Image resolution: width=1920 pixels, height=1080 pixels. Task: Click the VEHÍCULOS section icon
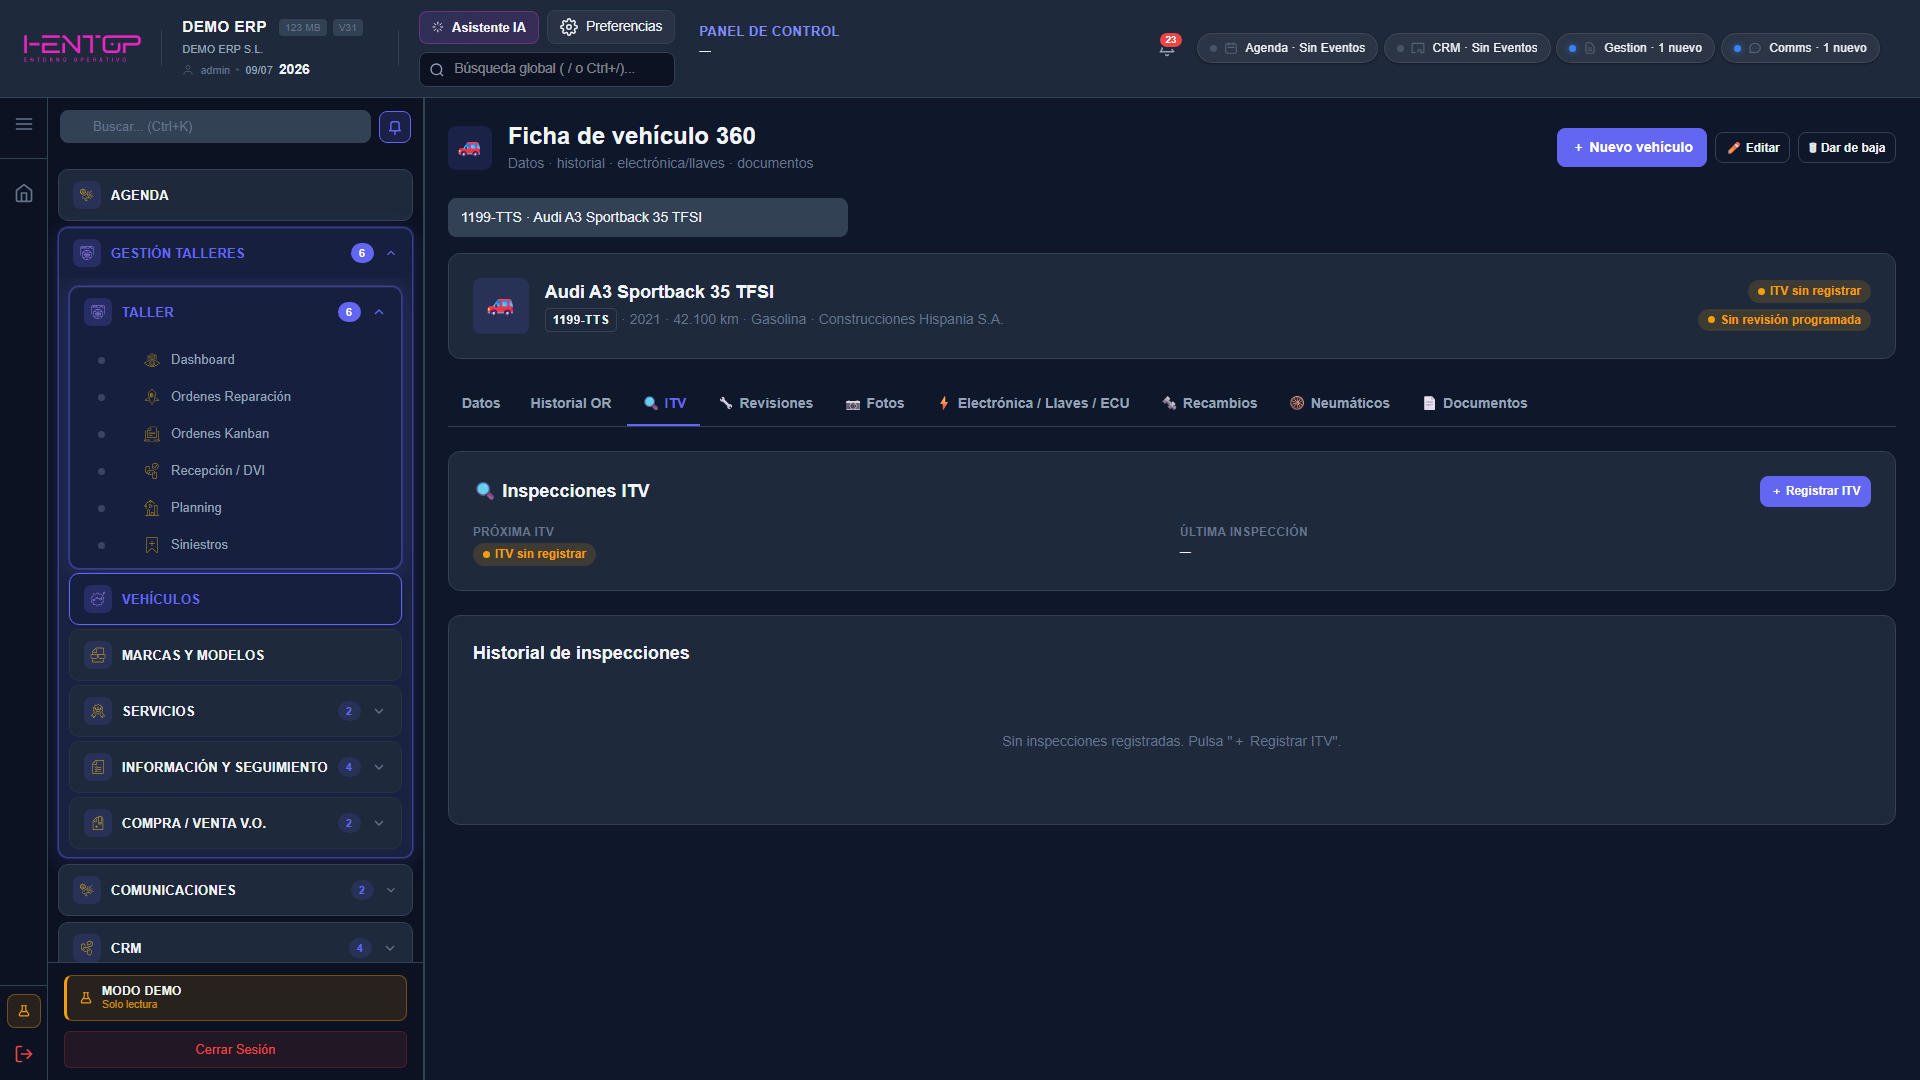[98, 599]
